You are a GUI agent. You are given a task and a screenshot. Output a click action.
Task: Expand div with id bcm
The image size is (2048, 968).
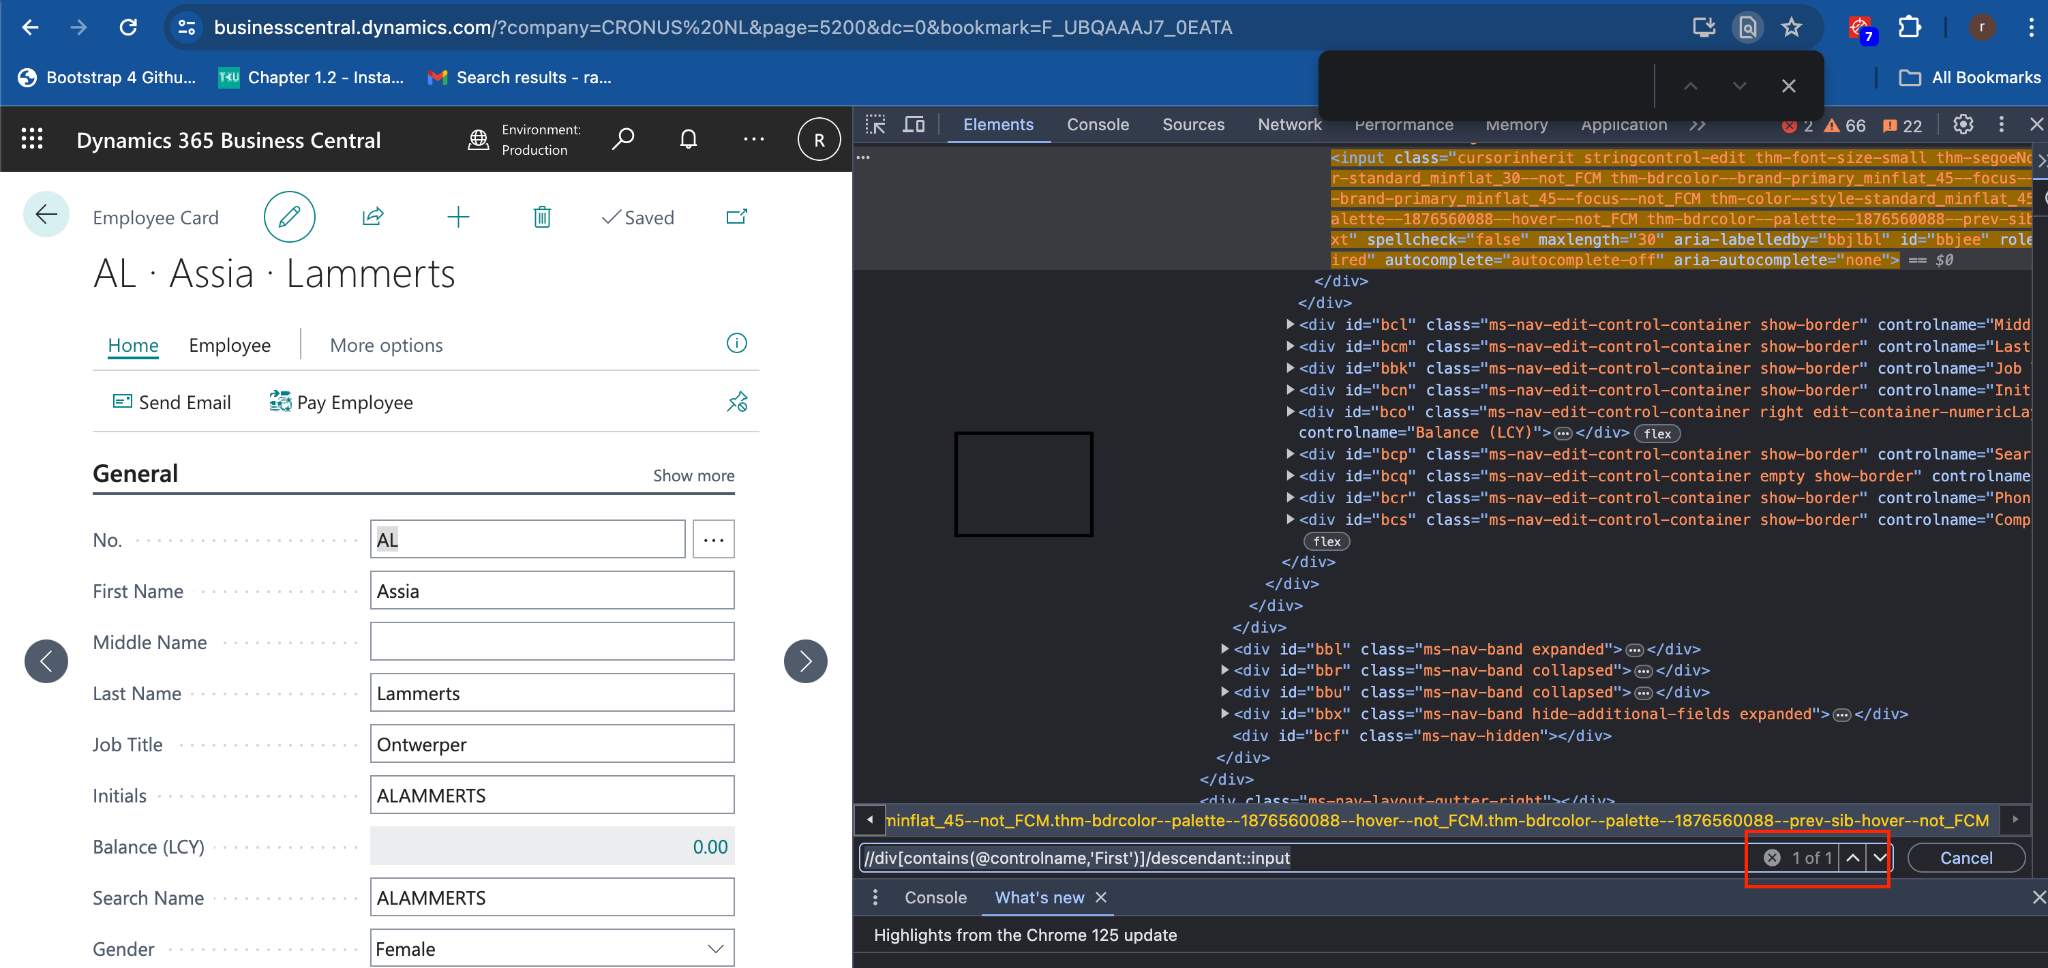(x=1290, y=347)
